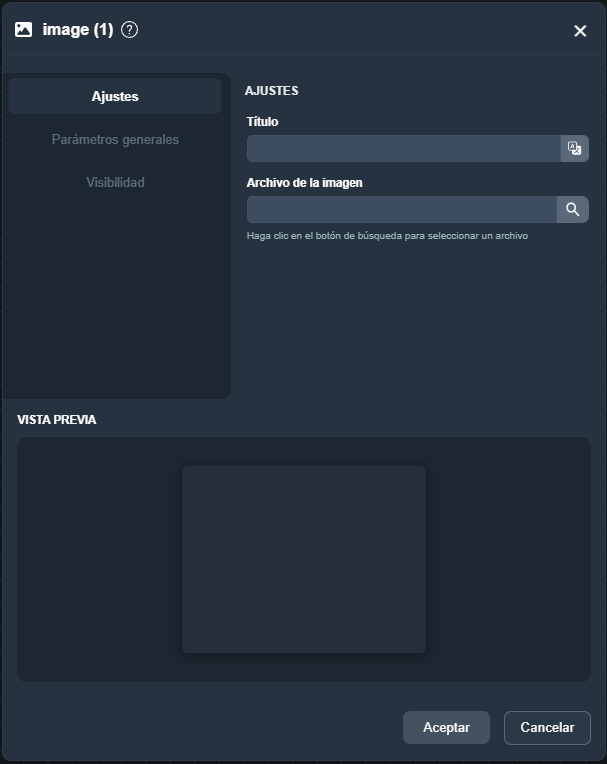Click the Archivo de la imagen field
The height and width of the screenshot is (764, 607).
401,210
